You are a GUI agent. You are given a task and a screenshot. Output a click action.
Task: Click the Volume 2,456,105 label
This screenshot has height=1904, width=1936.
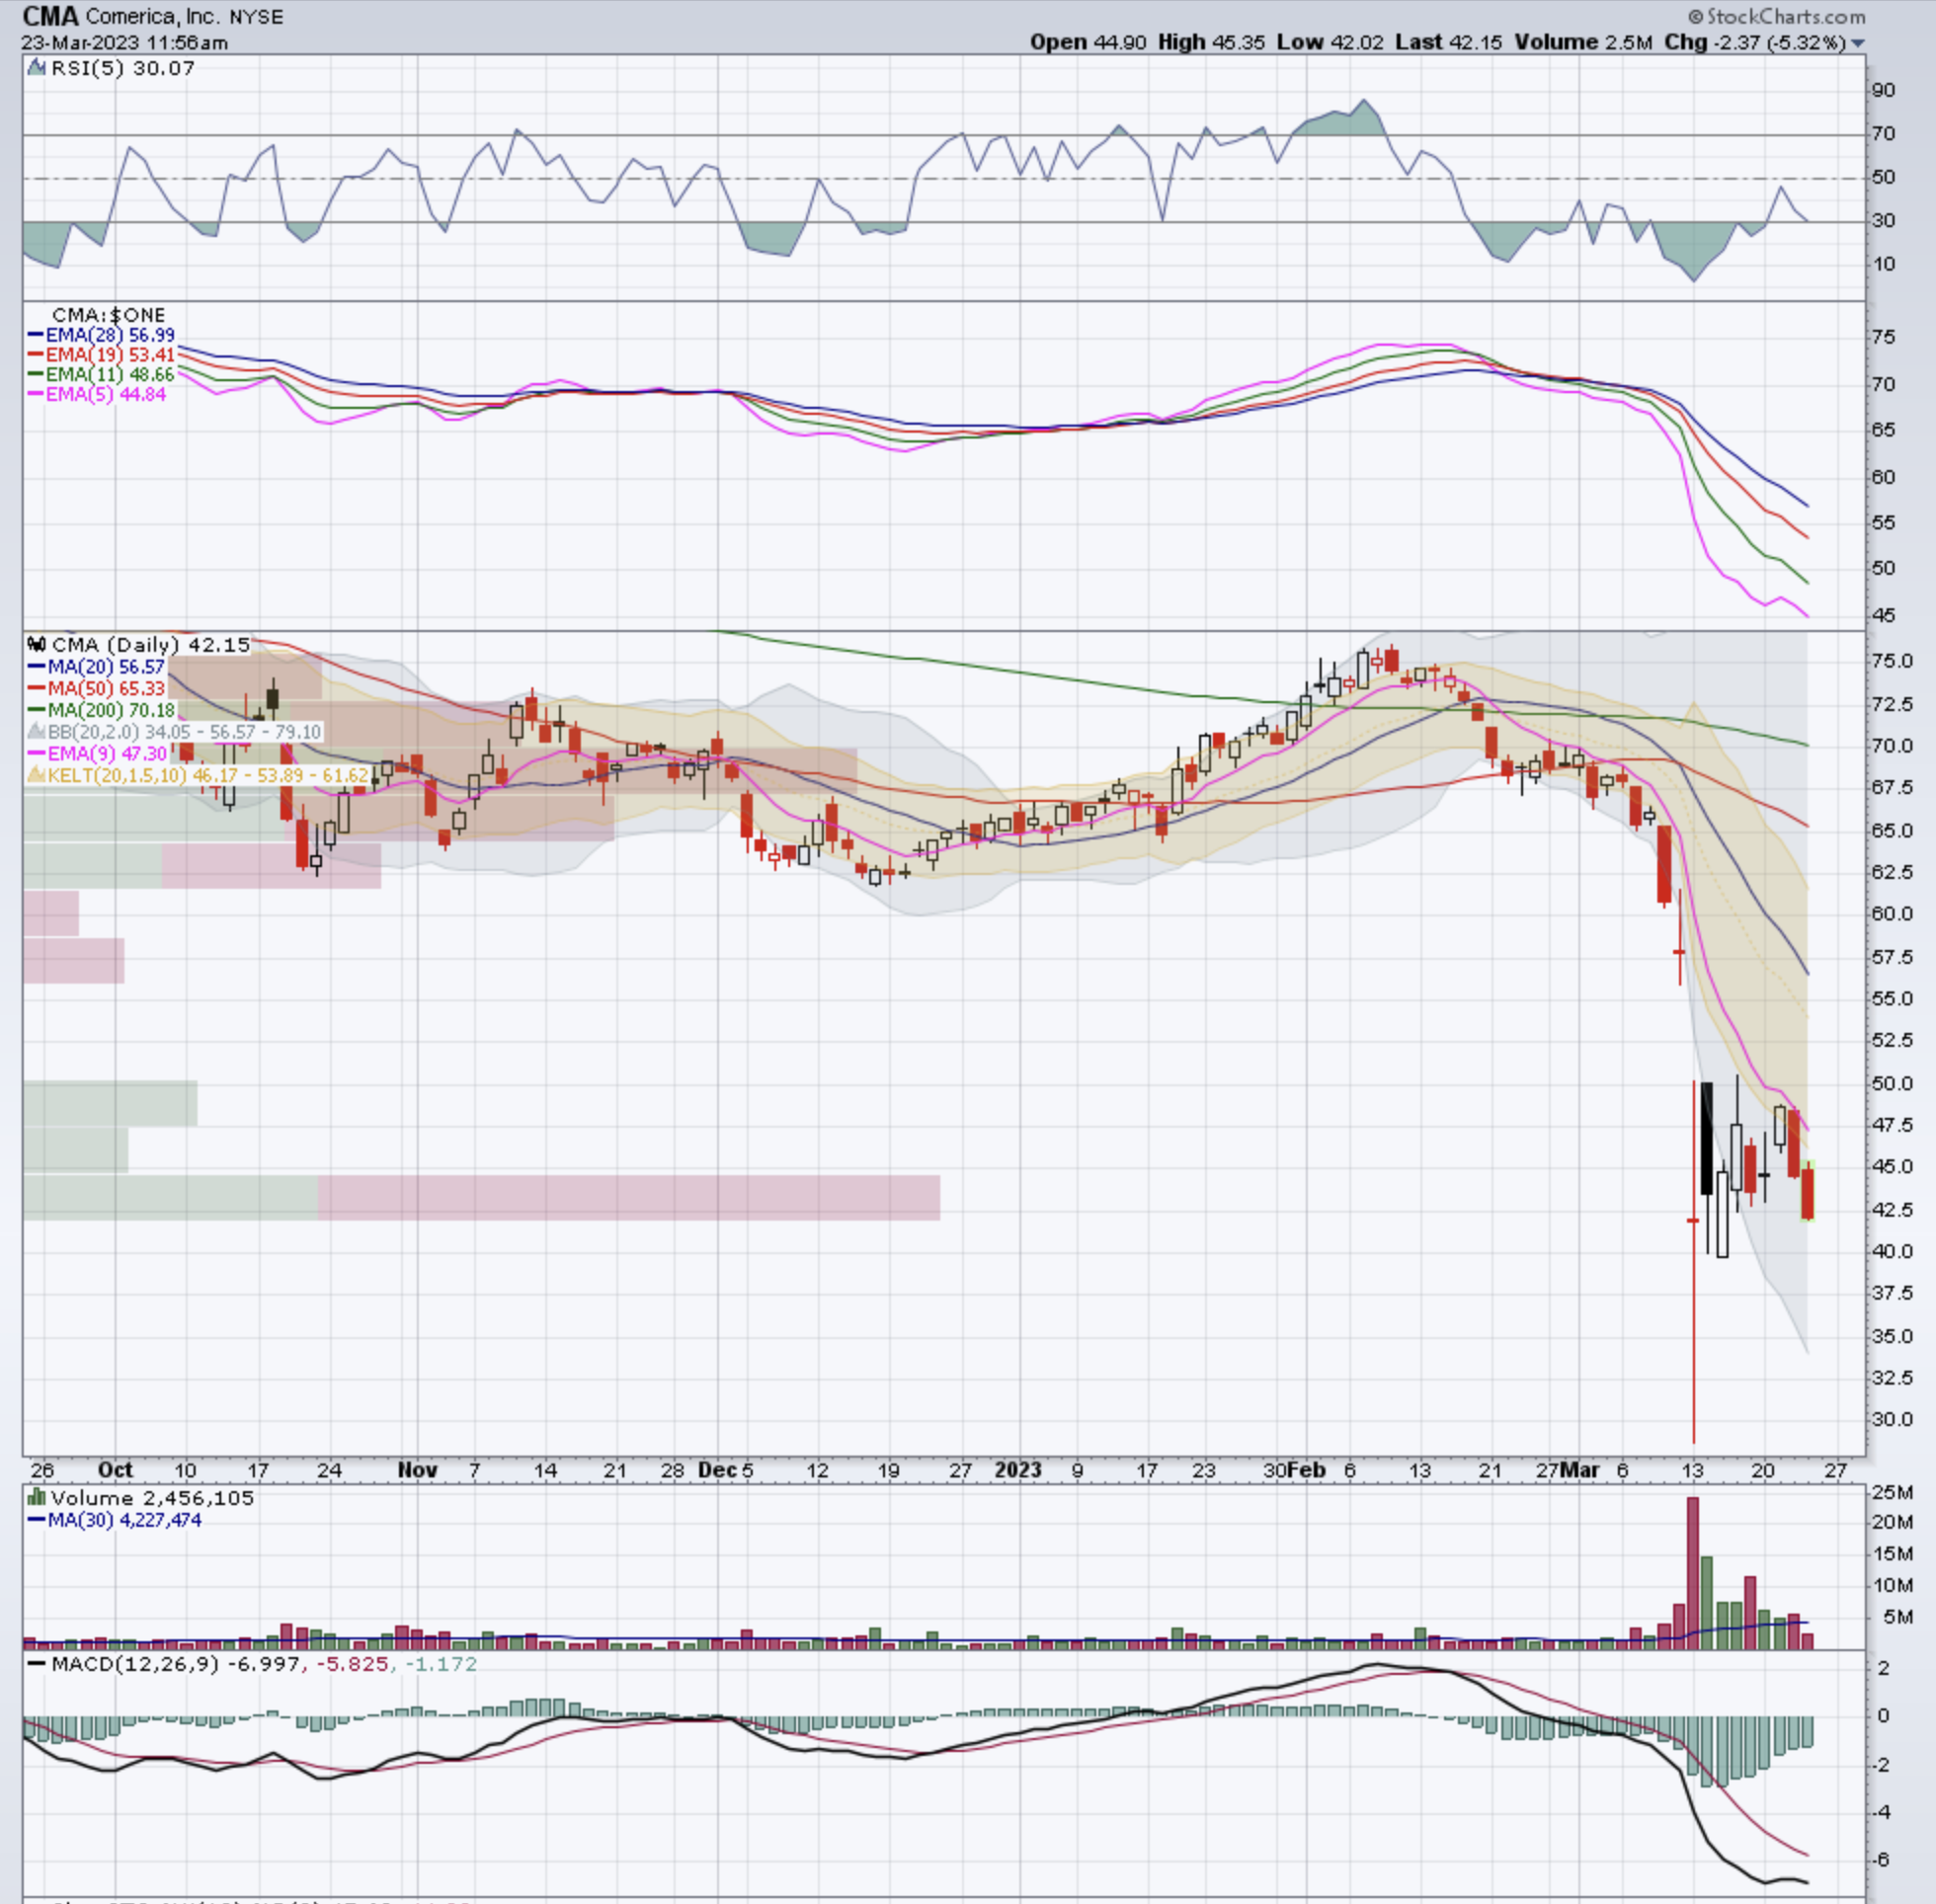152,1497
